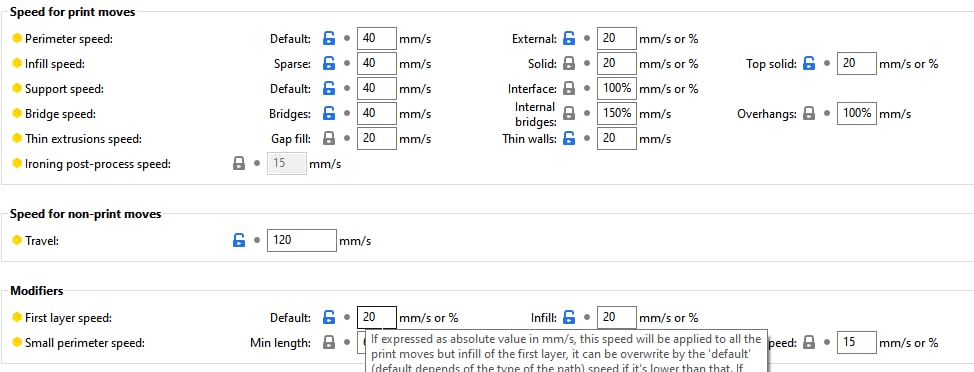Click the unlock icon for First layer Infill
The width and height of the screenshot is (974, 372).
click(x=569, y=317)
